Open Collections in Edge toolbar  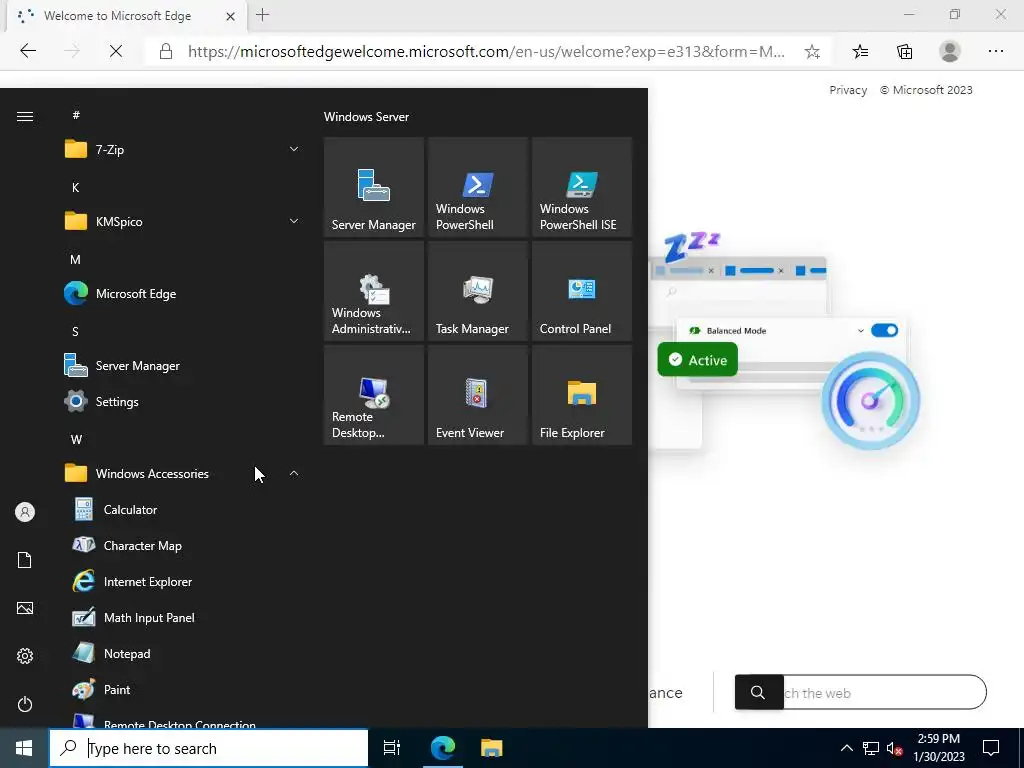(904, 51)
